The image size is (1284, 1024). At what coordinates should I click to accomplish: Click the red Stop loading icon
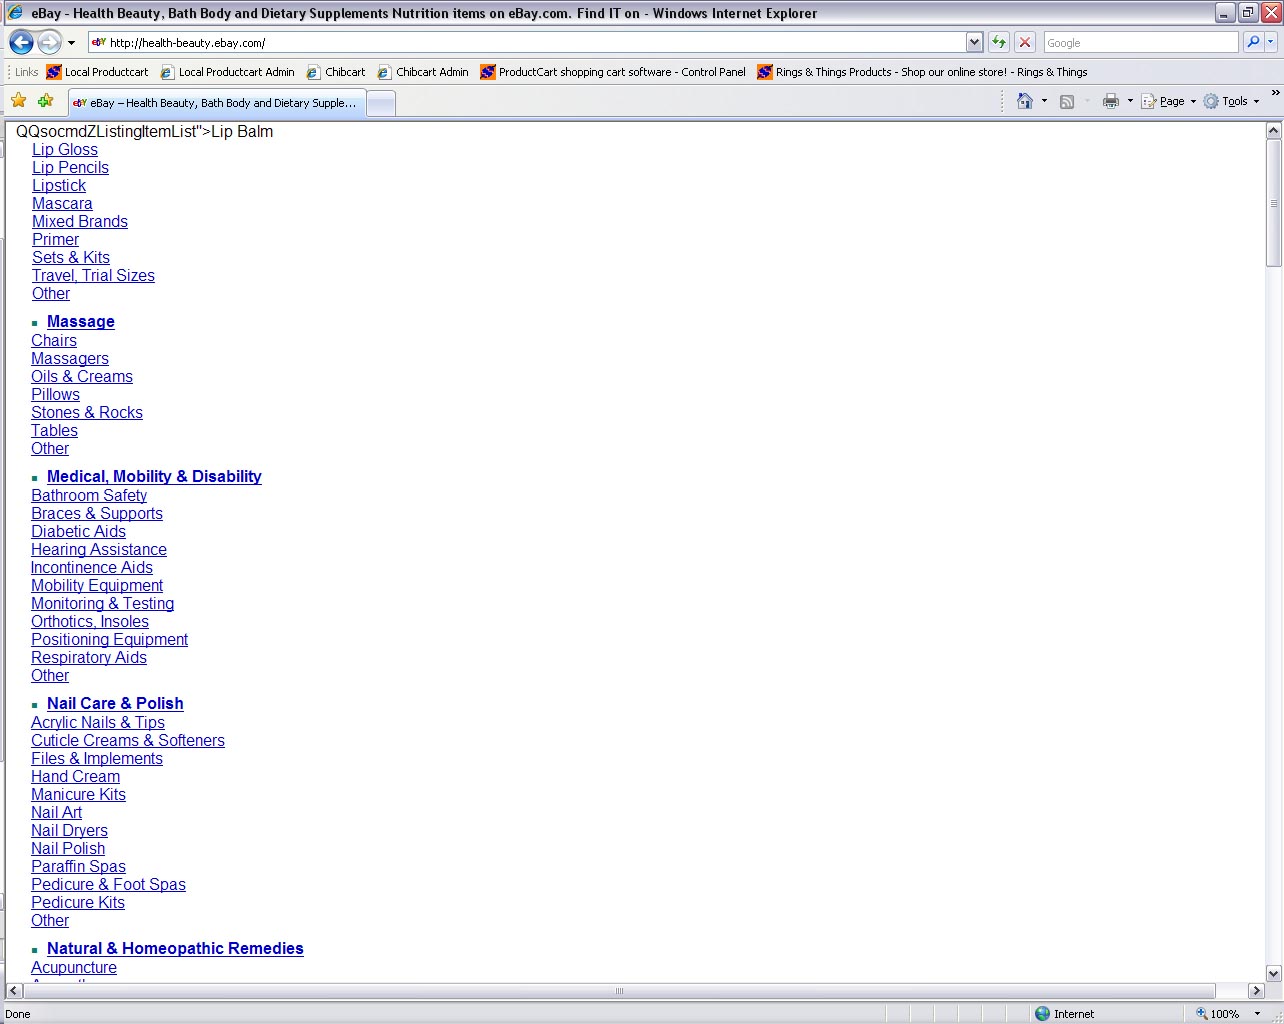click(x=1025, y=43)
